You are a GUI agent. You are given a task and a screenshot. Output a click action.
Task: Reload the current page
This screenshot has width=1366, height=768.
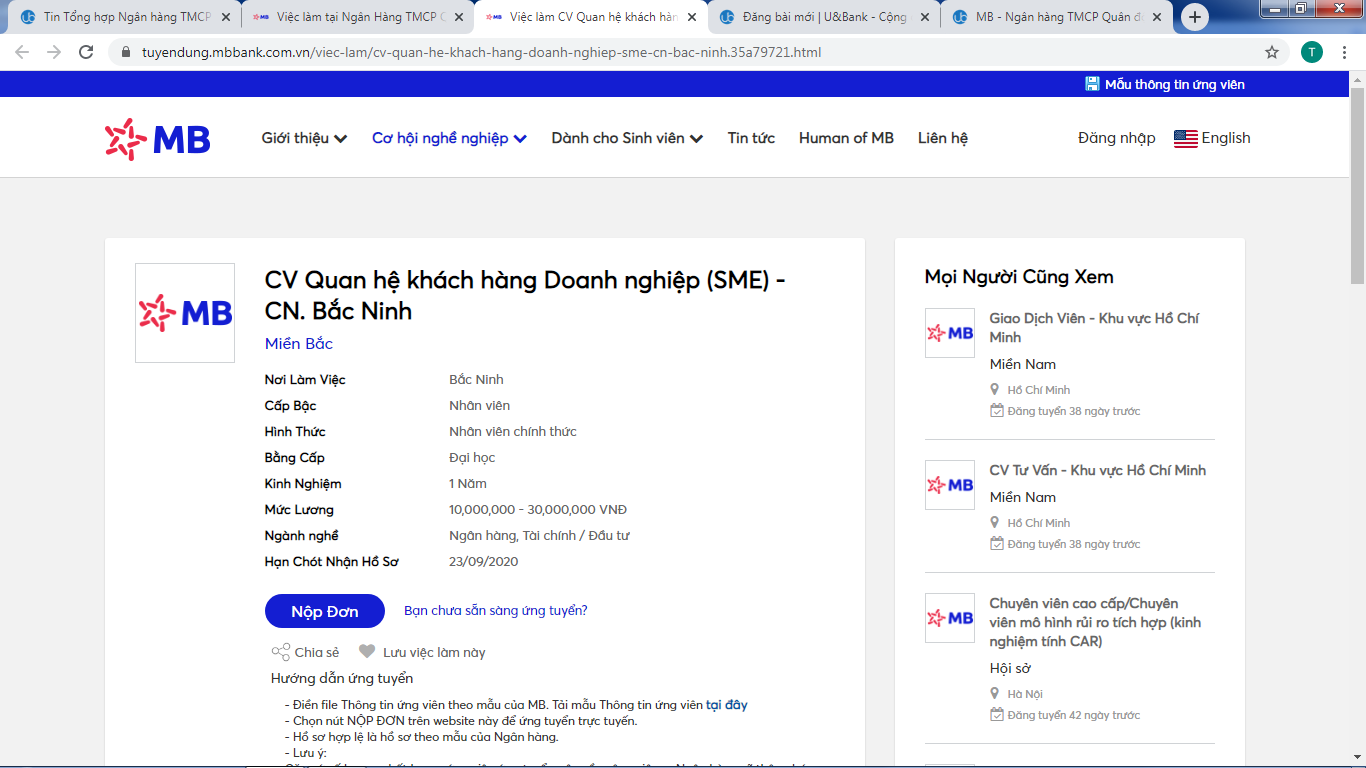click(x=86, y=52)
